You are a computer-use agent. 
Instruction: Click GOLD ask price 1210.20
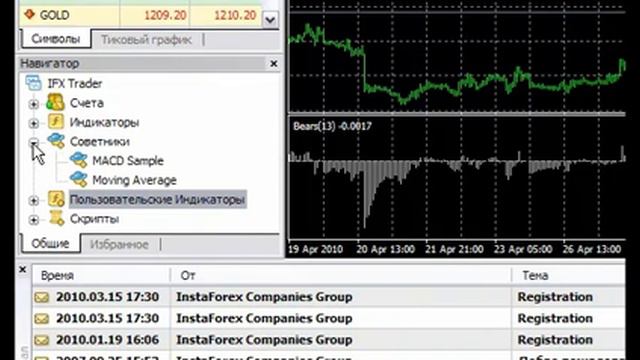click(x=235, y=16)
